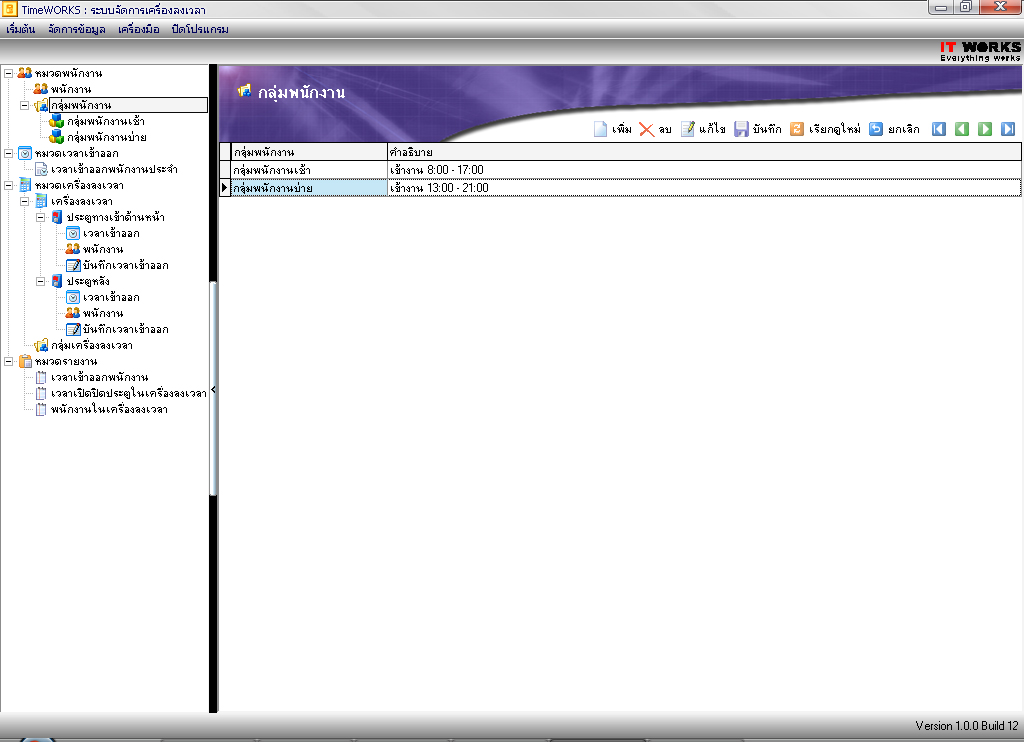The image size is (1024, 742).
Task: Open the จัดการข้อมูล menu
Action: 76,29
